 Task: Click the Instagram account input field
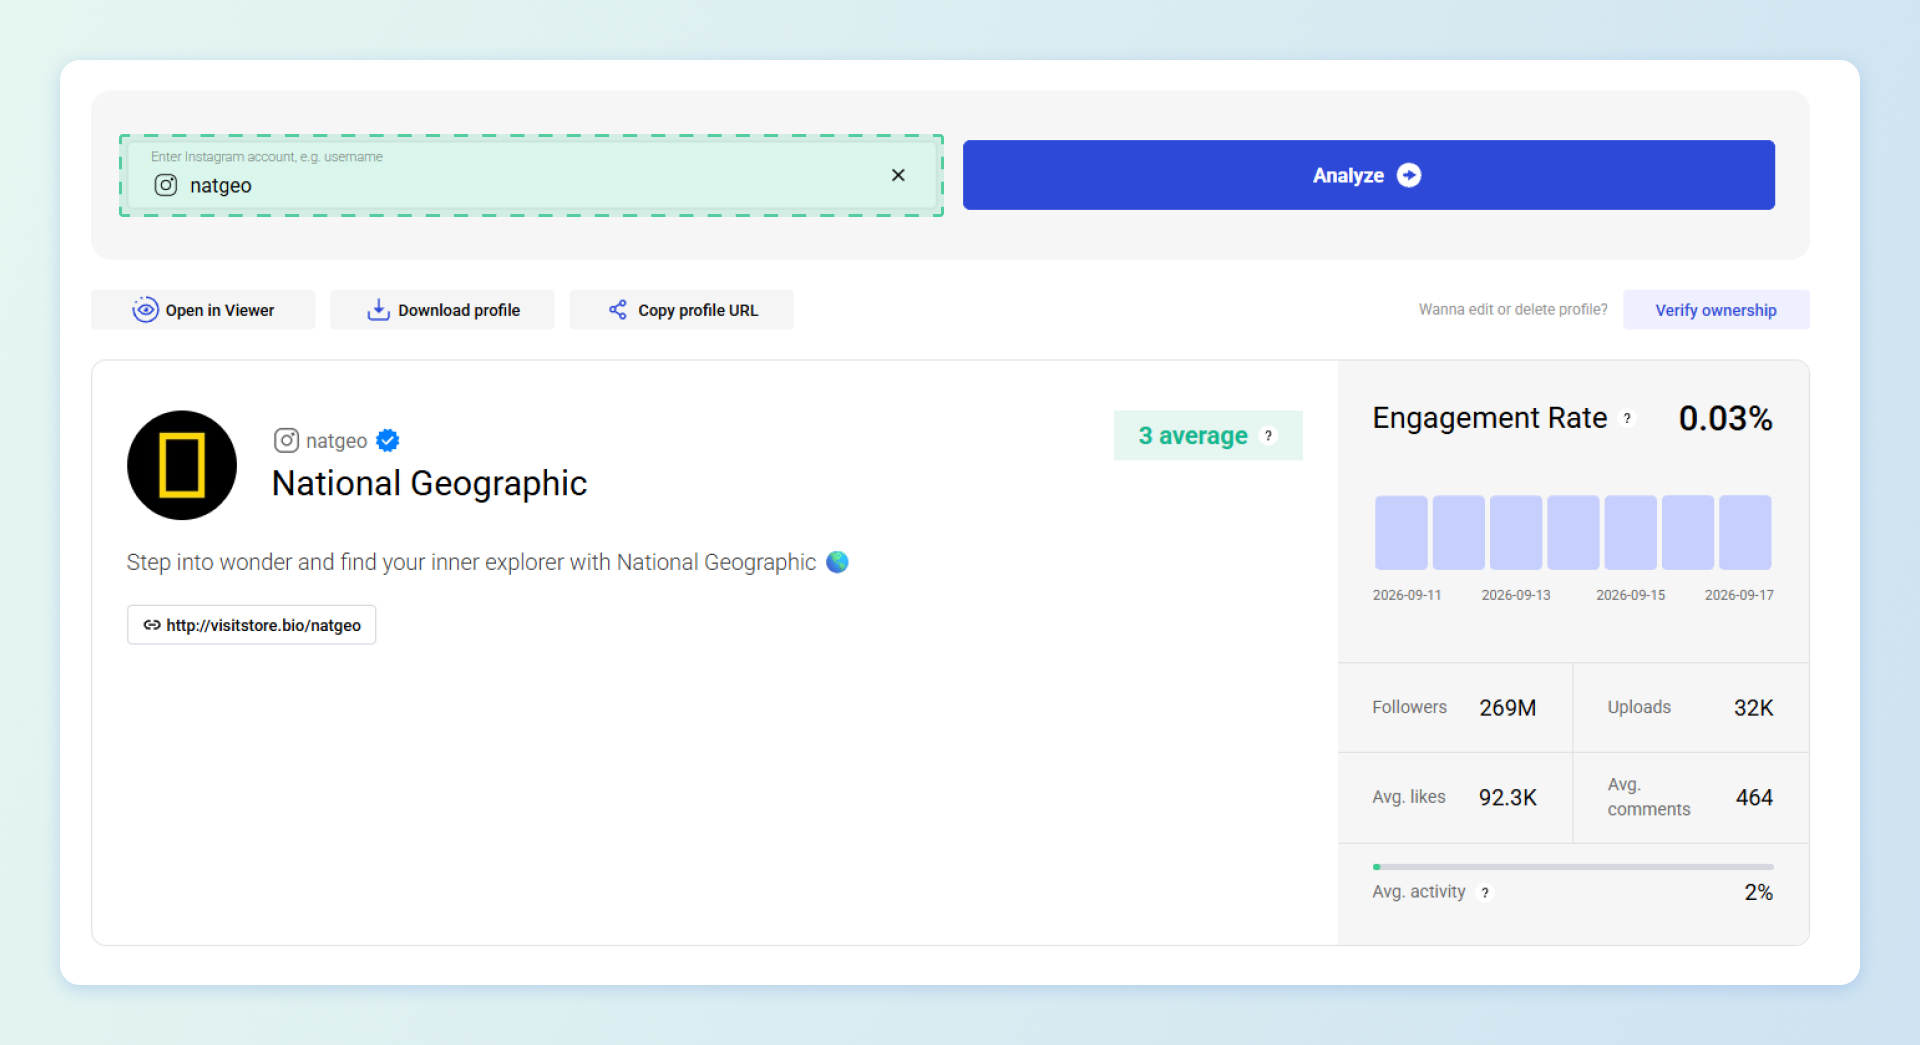[531, 175]
